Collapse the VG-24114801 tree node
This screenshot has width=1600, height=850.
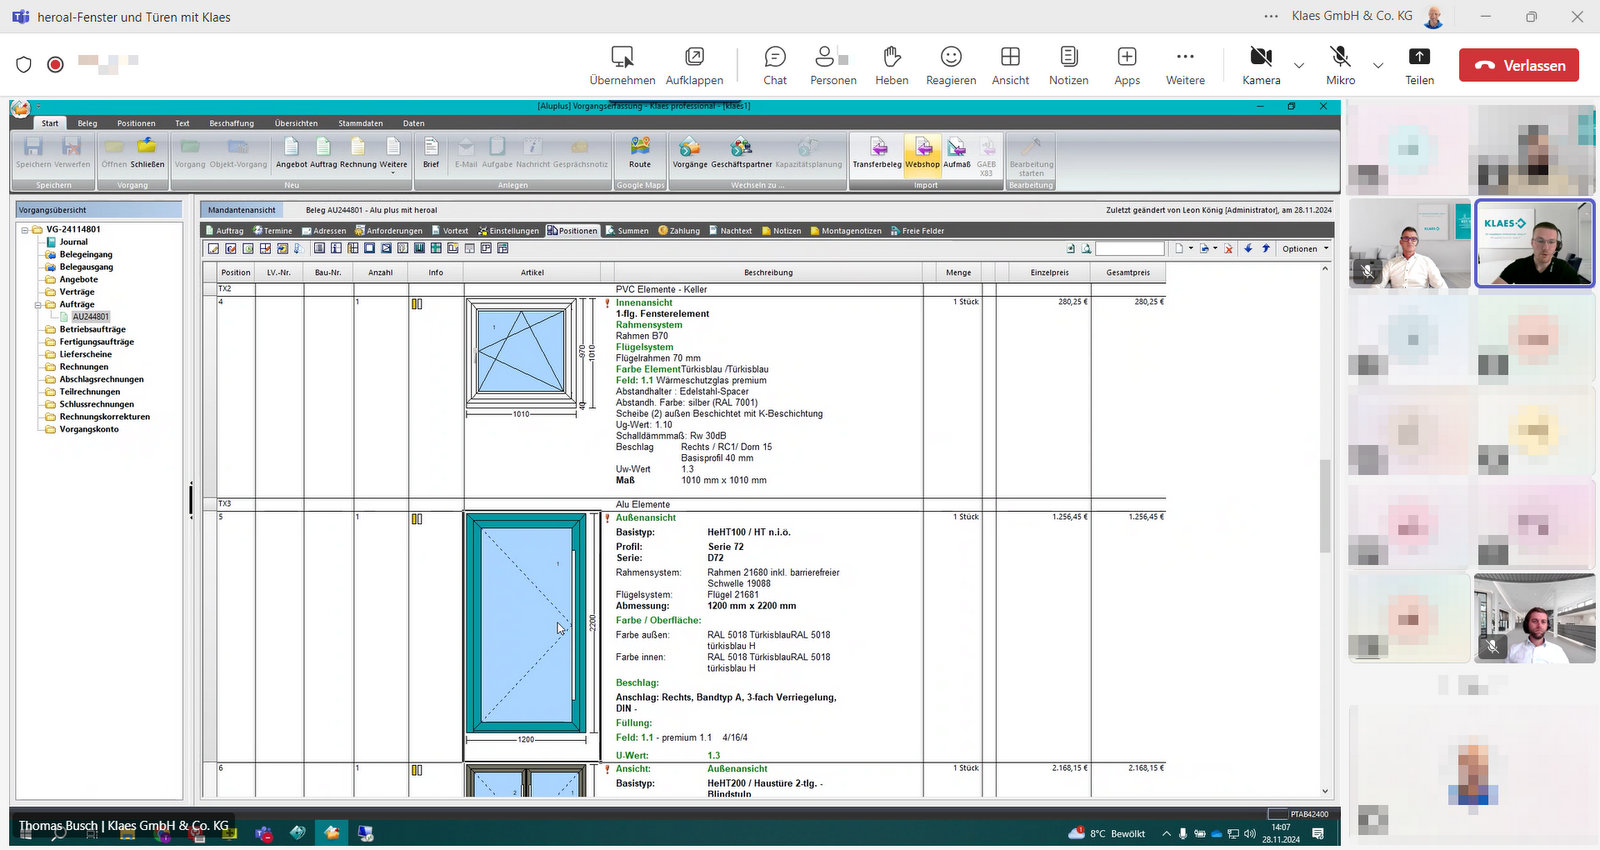click(x=25, y=230)
